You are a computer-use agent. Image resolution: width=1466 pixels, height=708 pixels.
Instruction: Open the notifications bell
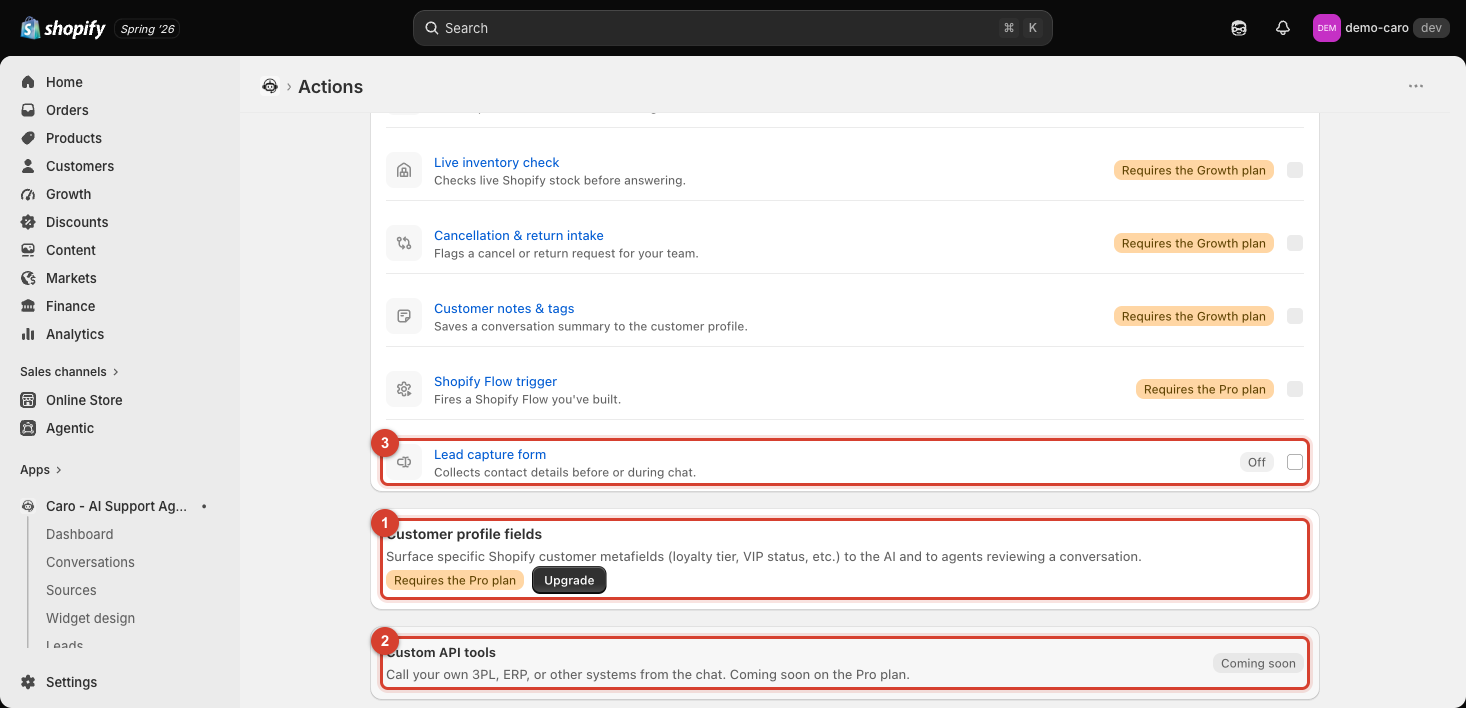click(1283, 28)
